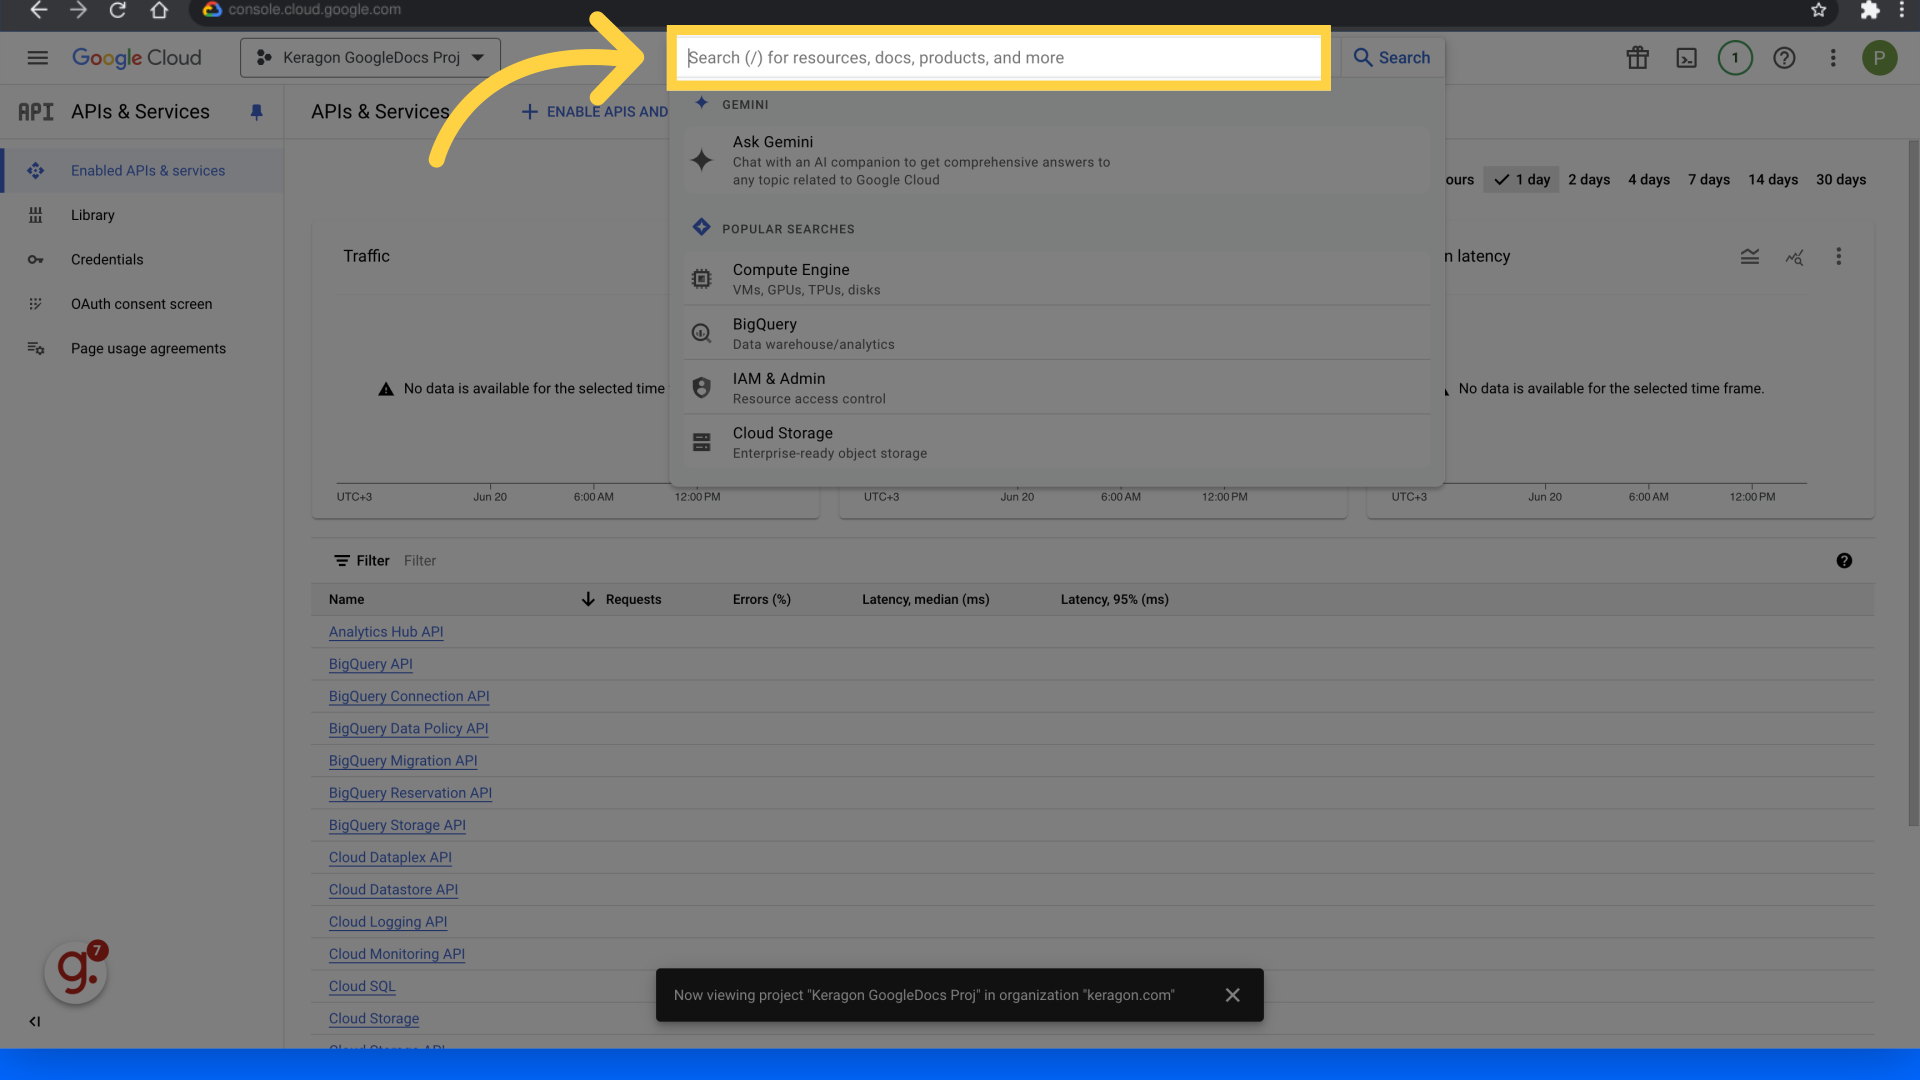This screenshot has width=1920, height=1080.
Task: Sort by Latency, median (ms) column
Action: coord(925,600)
